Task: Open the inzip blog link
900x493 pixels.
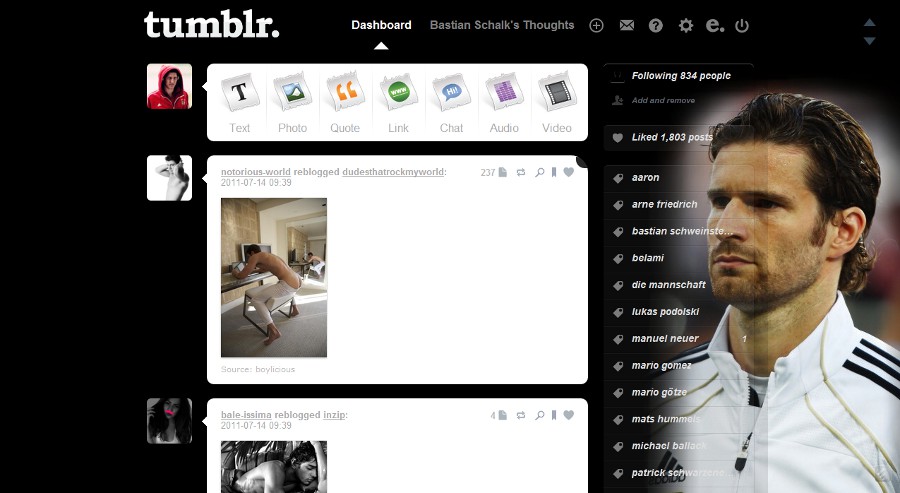Action: click(x=334, y=415)
